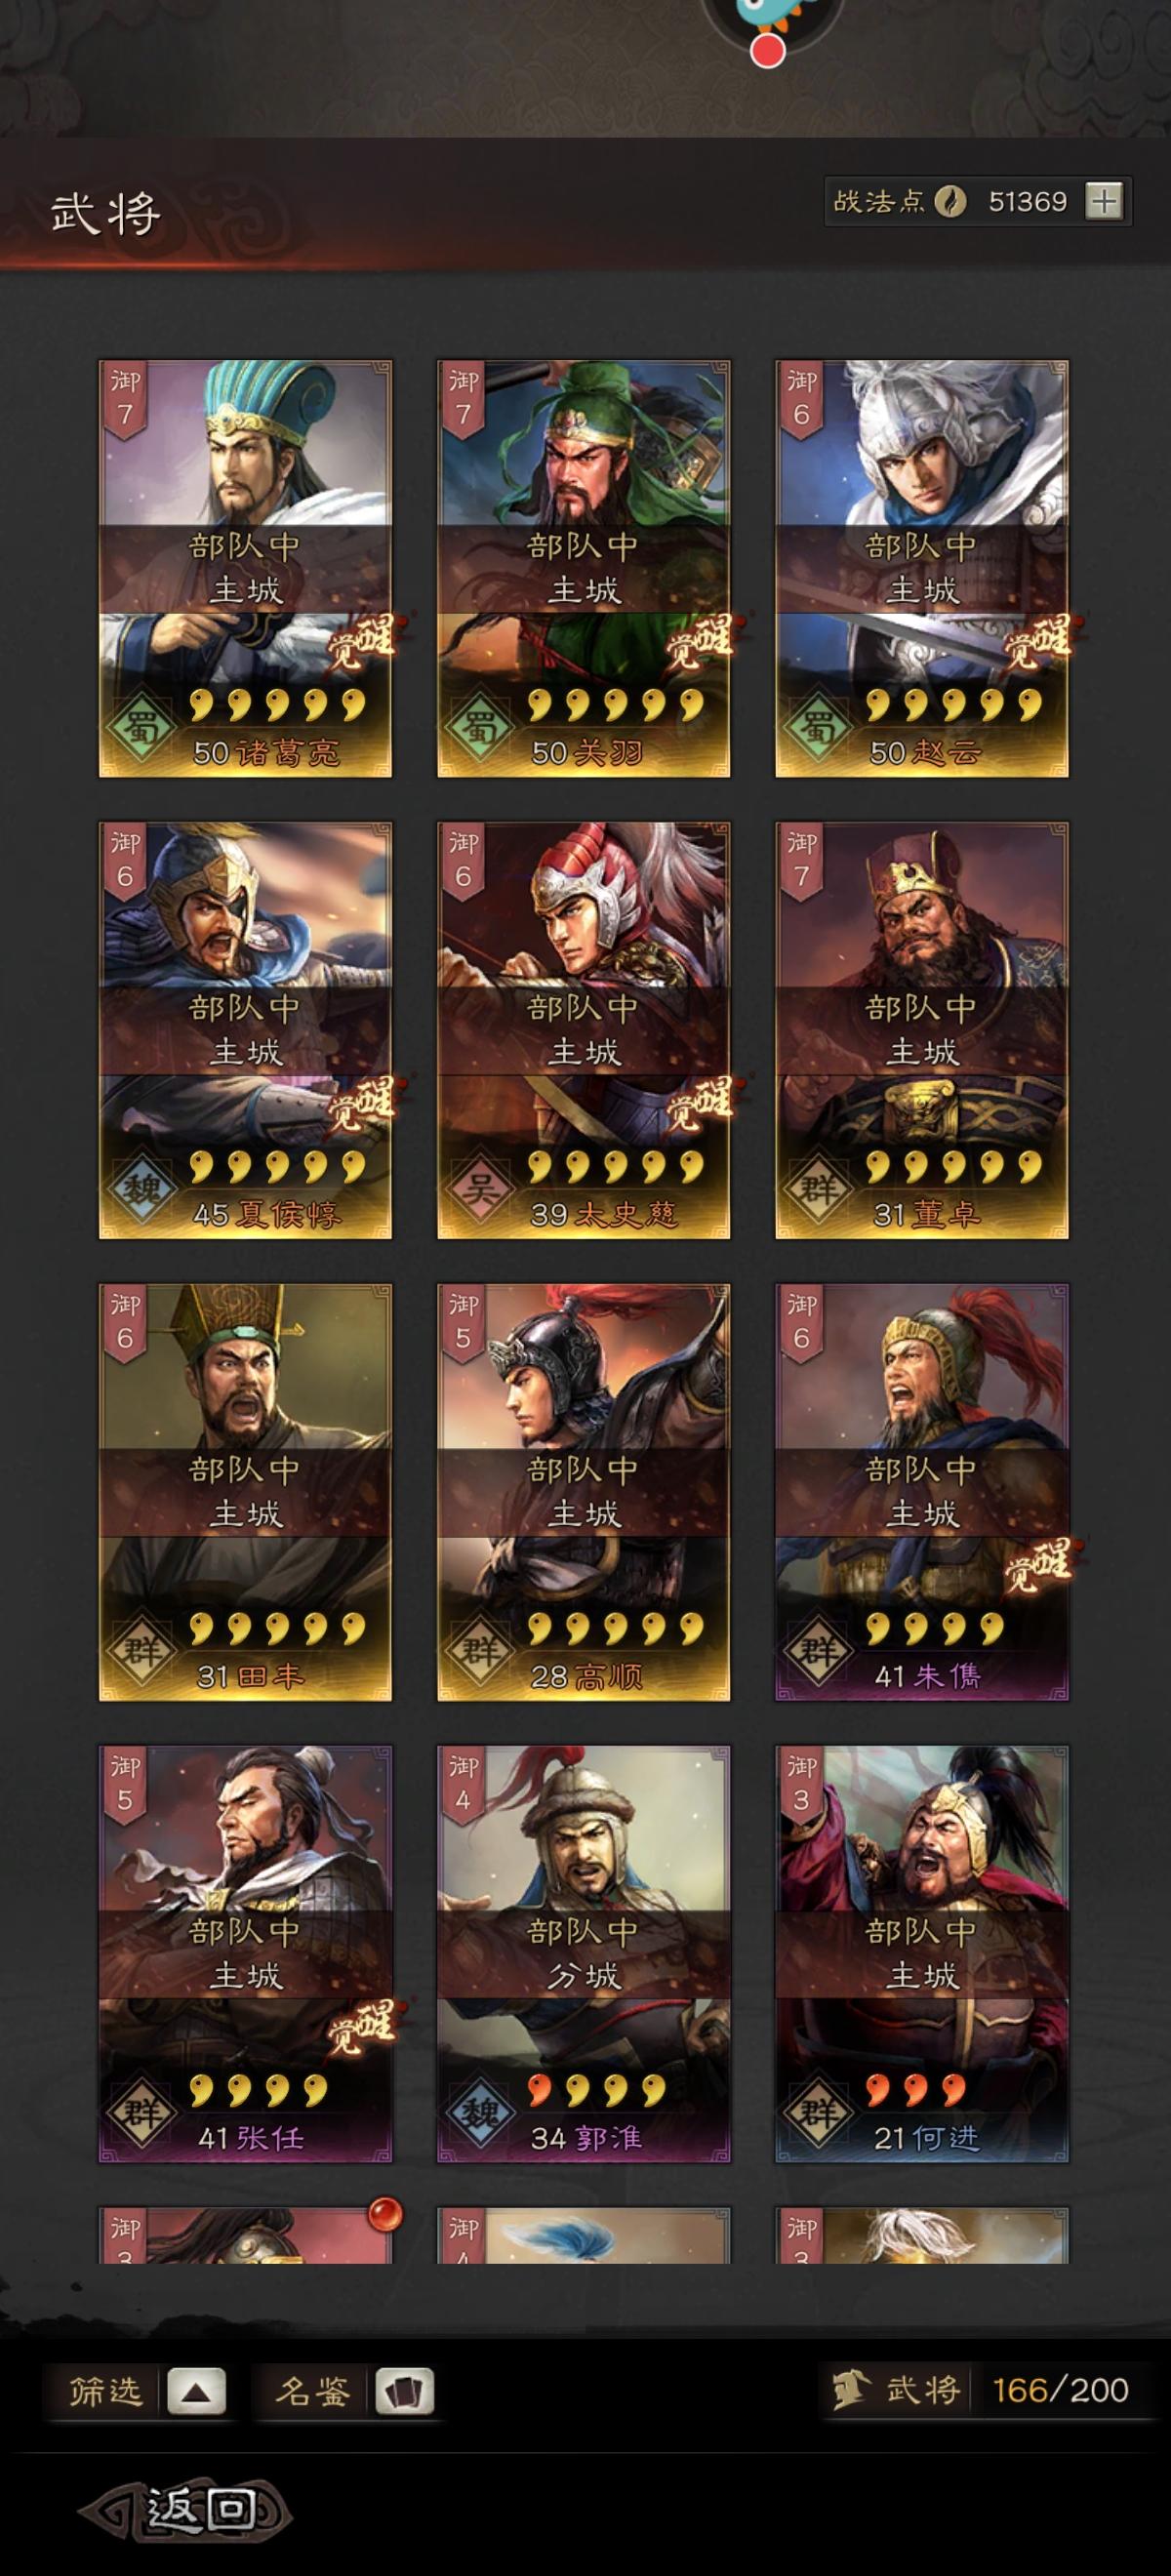This screenshot has width=1171, height=2576.
Task: Select the 朱儁 general card
Action: [x=921, y=1492]
